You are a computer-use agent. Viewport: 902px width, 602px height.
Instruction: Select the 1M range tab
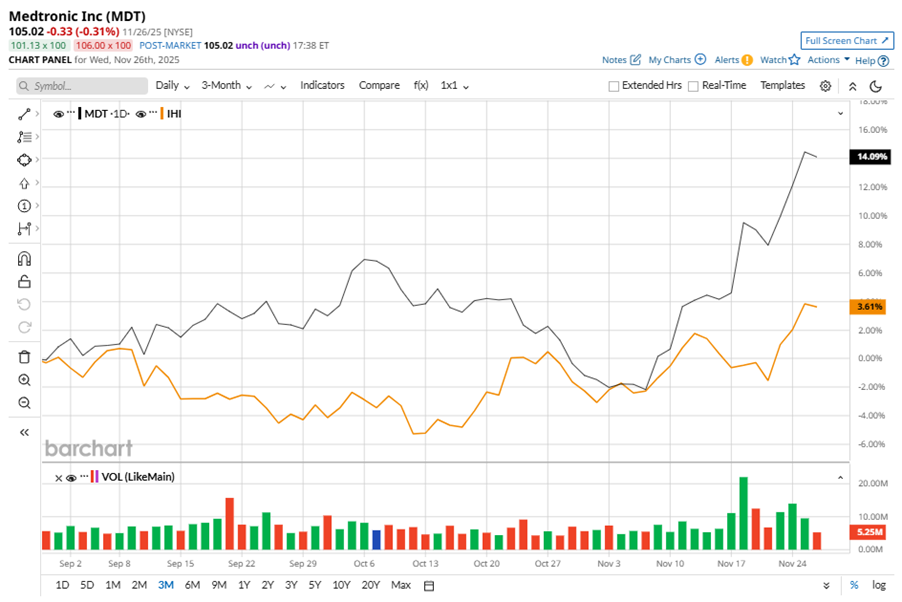pos(113,585)
